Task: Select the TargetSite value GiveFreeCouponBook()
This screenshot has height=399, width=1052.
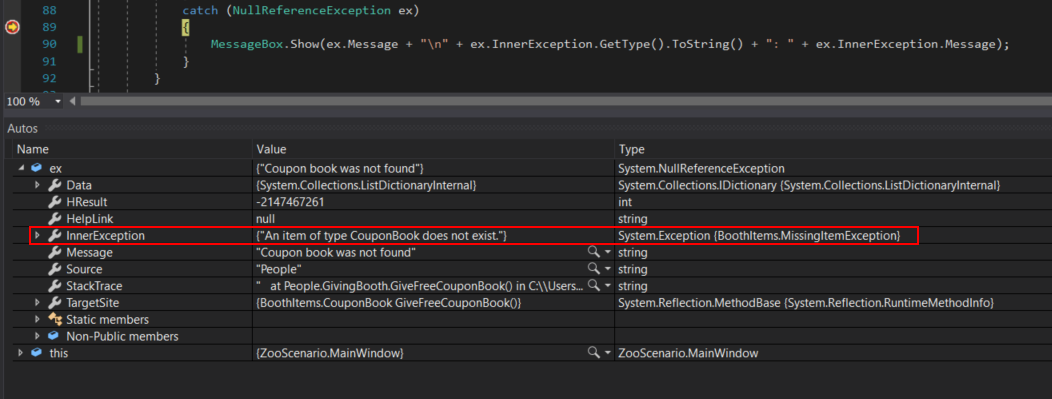Action: tap(389, 303)
